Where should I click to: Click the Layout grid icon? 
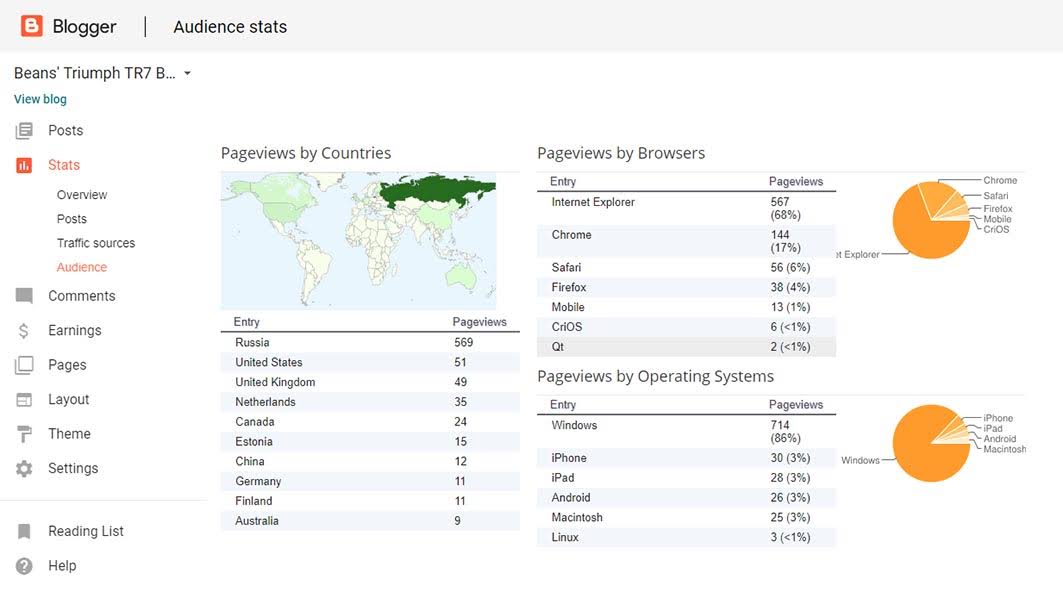click(x=24, y=399)
